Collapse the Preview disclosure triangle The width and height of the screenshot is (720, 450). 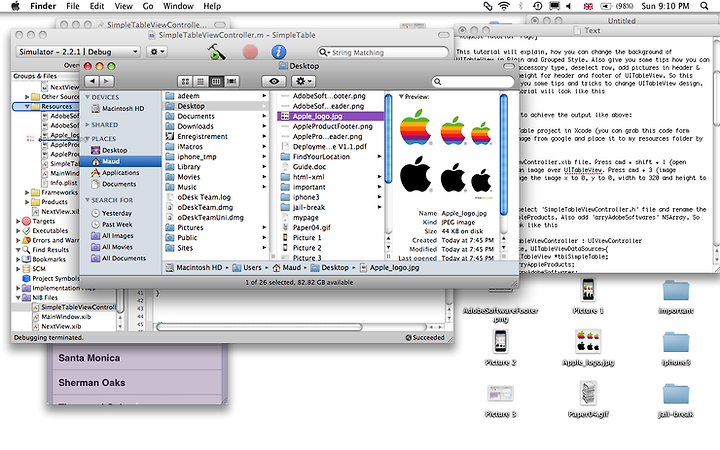click(x=401, y=96)
